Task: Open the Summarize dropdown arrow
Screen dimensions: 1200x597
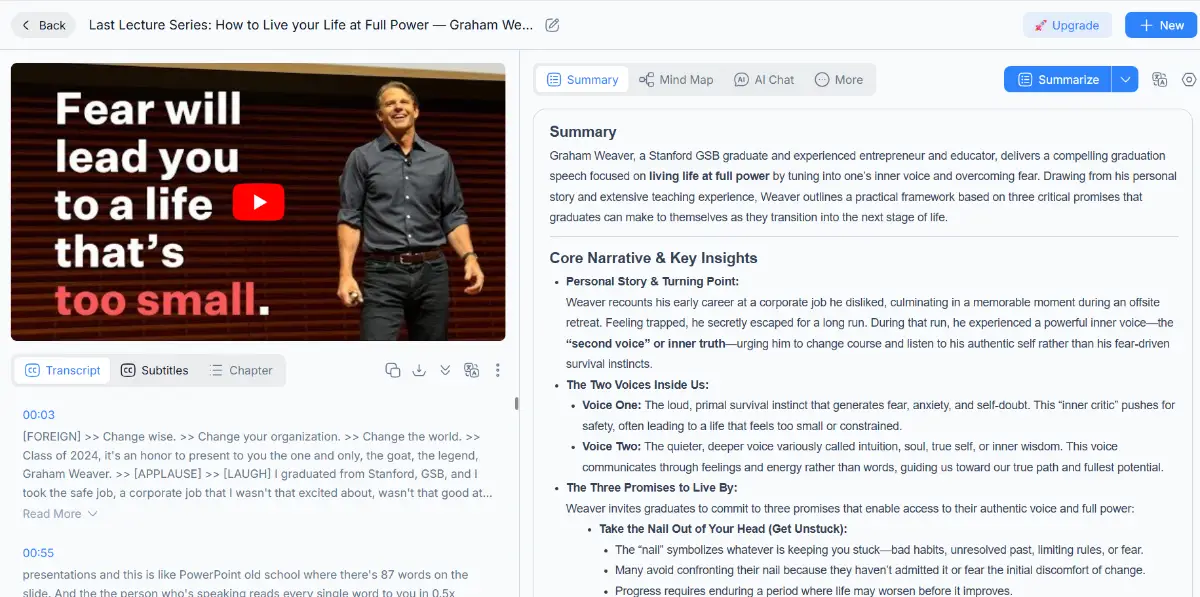Action: pyautogui.click(x=1125, y=80)
